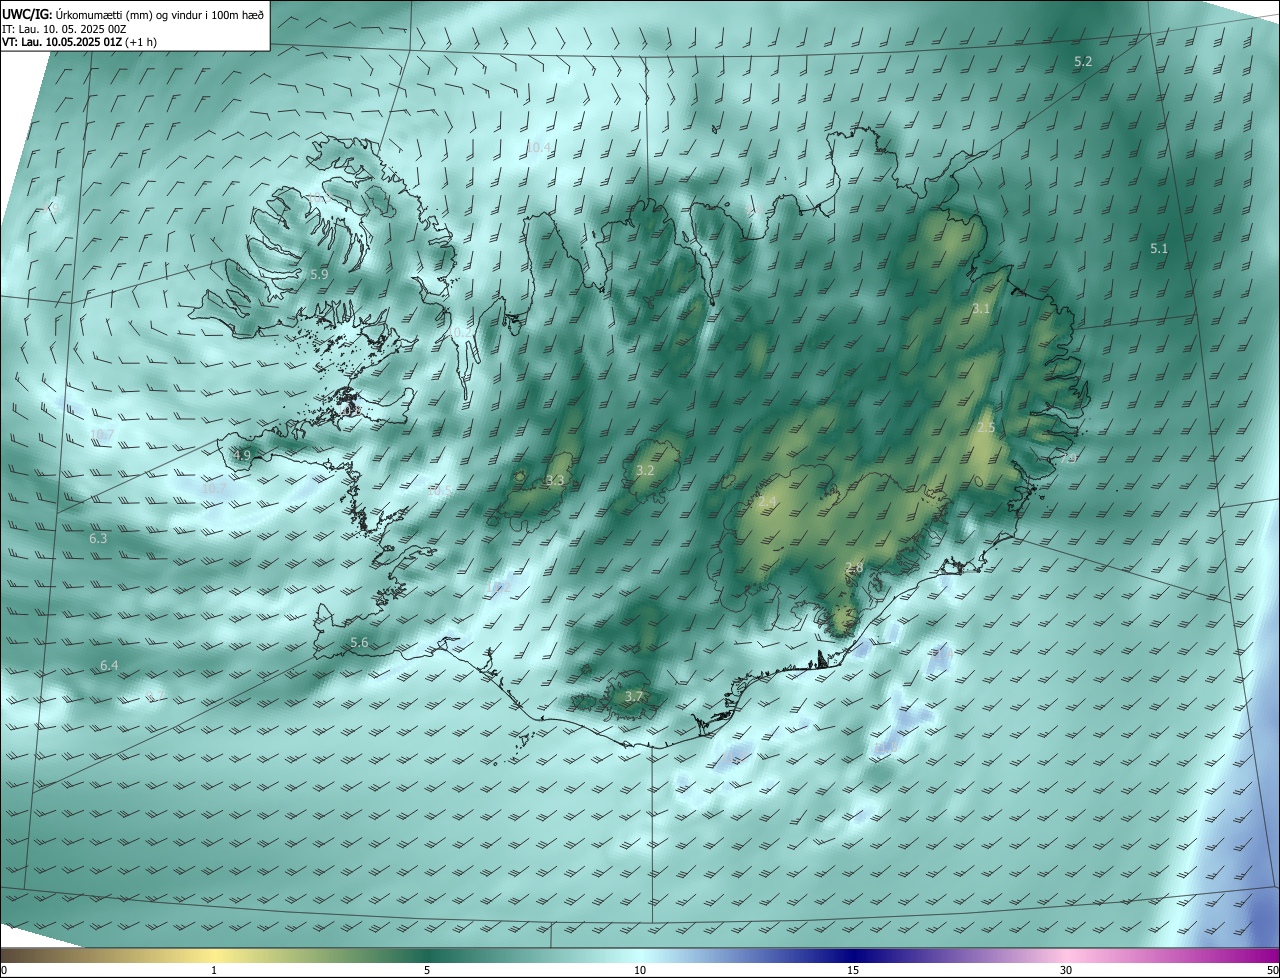Image resolution: width=1280 pixels, height=978 pixels.
Task: Click the 5.9 value over the Westfjords
Action: tap(319, 274)
